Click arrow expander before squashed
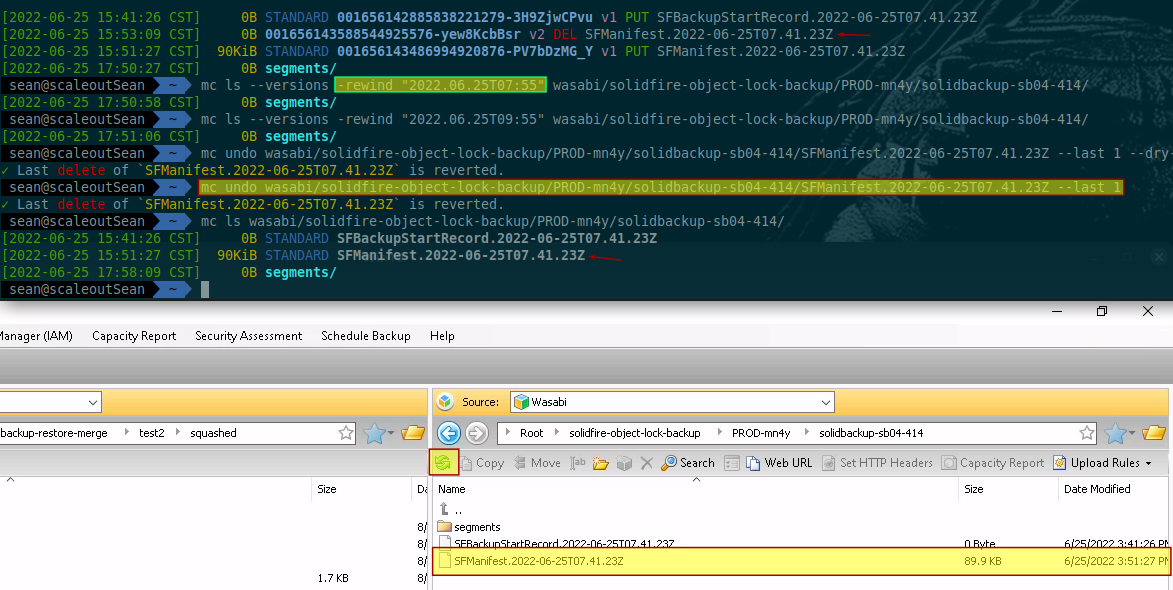Screen dimensions: 1173x590 click(177, 433)
